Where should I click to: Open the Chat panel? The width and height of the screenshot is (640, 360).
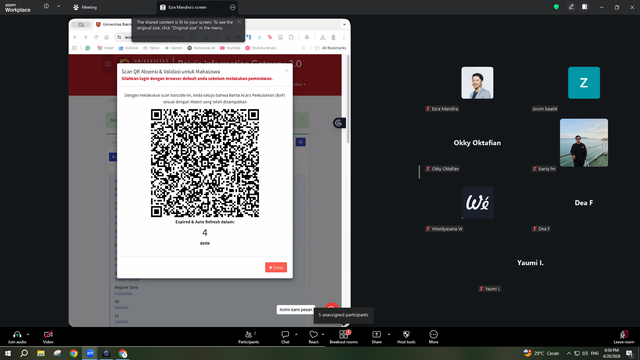click(x=285, y=337)
